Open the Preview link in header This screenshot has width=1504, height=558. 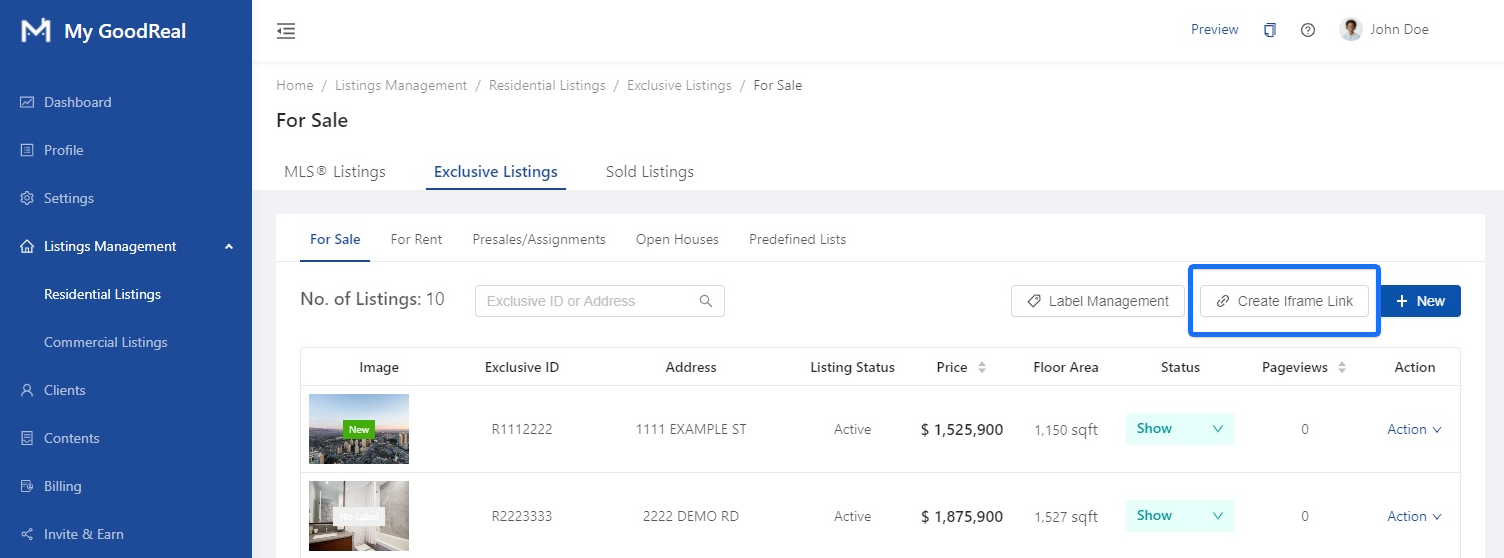(1214, 30)
